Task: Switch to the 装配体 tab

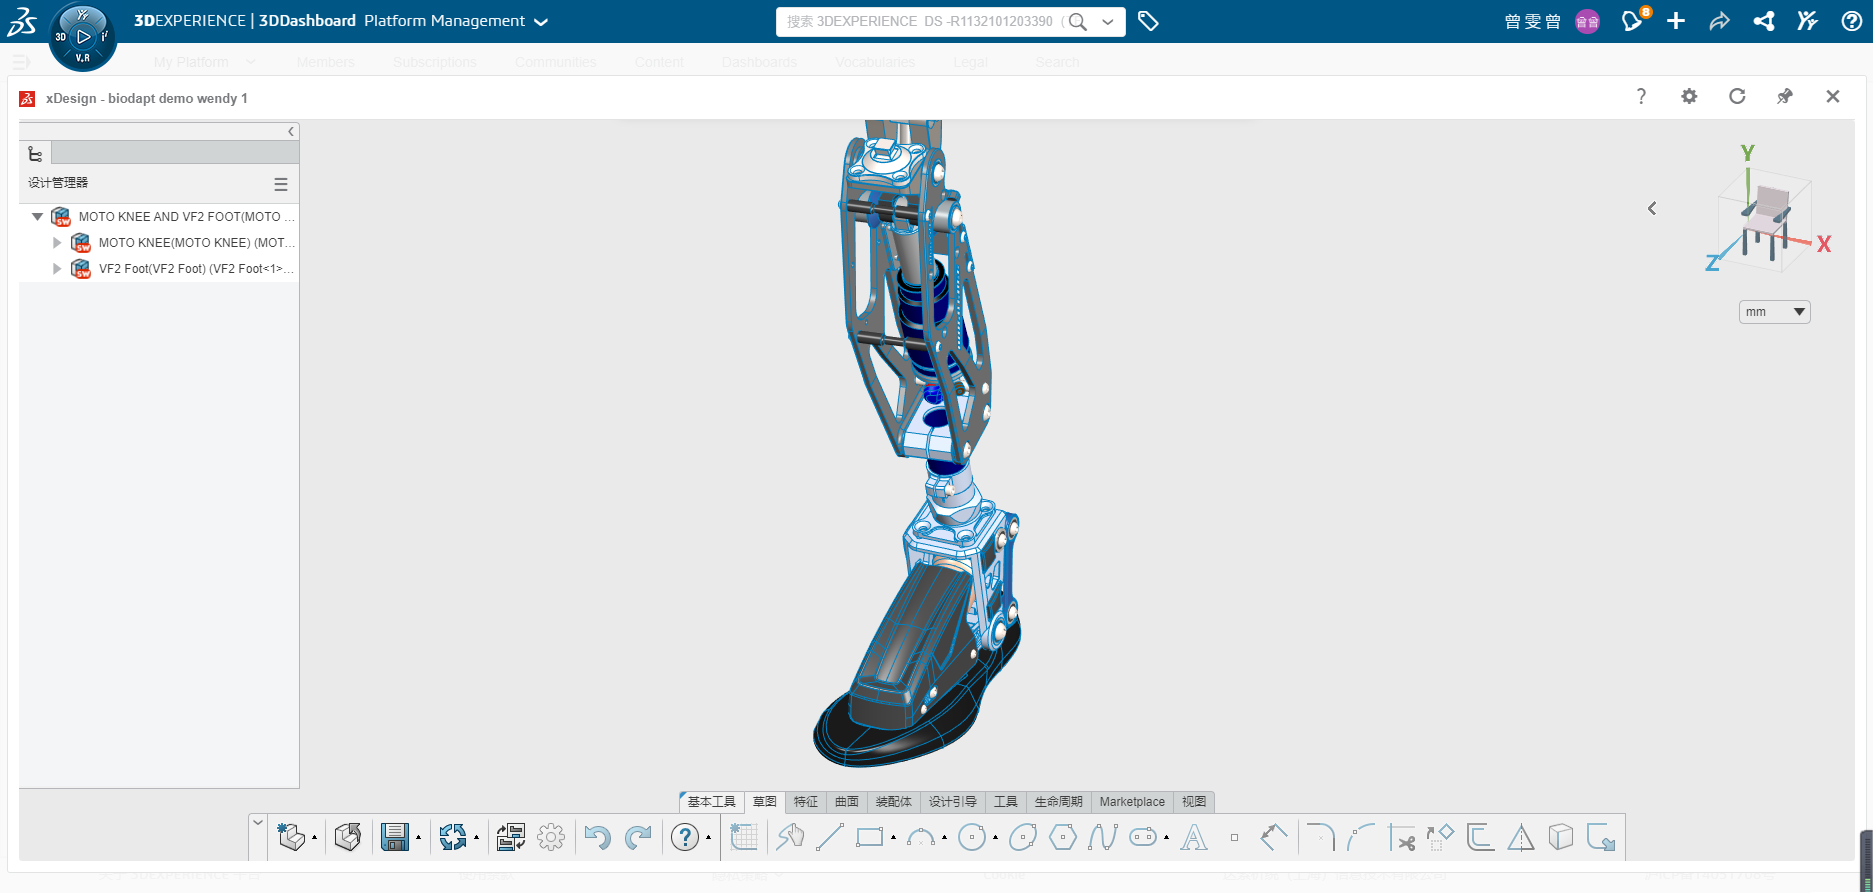Action: click(x=894, y=802)
